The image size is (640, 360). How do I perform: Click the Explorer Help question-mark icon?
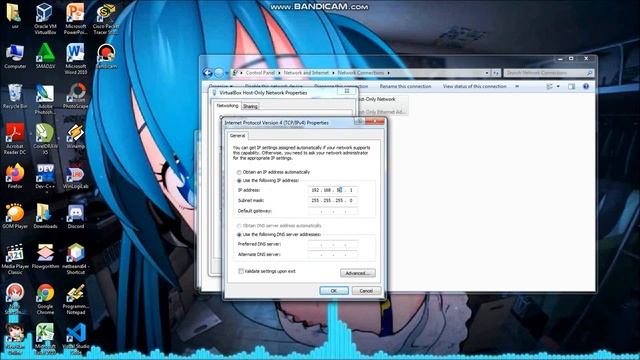(586, 87)
